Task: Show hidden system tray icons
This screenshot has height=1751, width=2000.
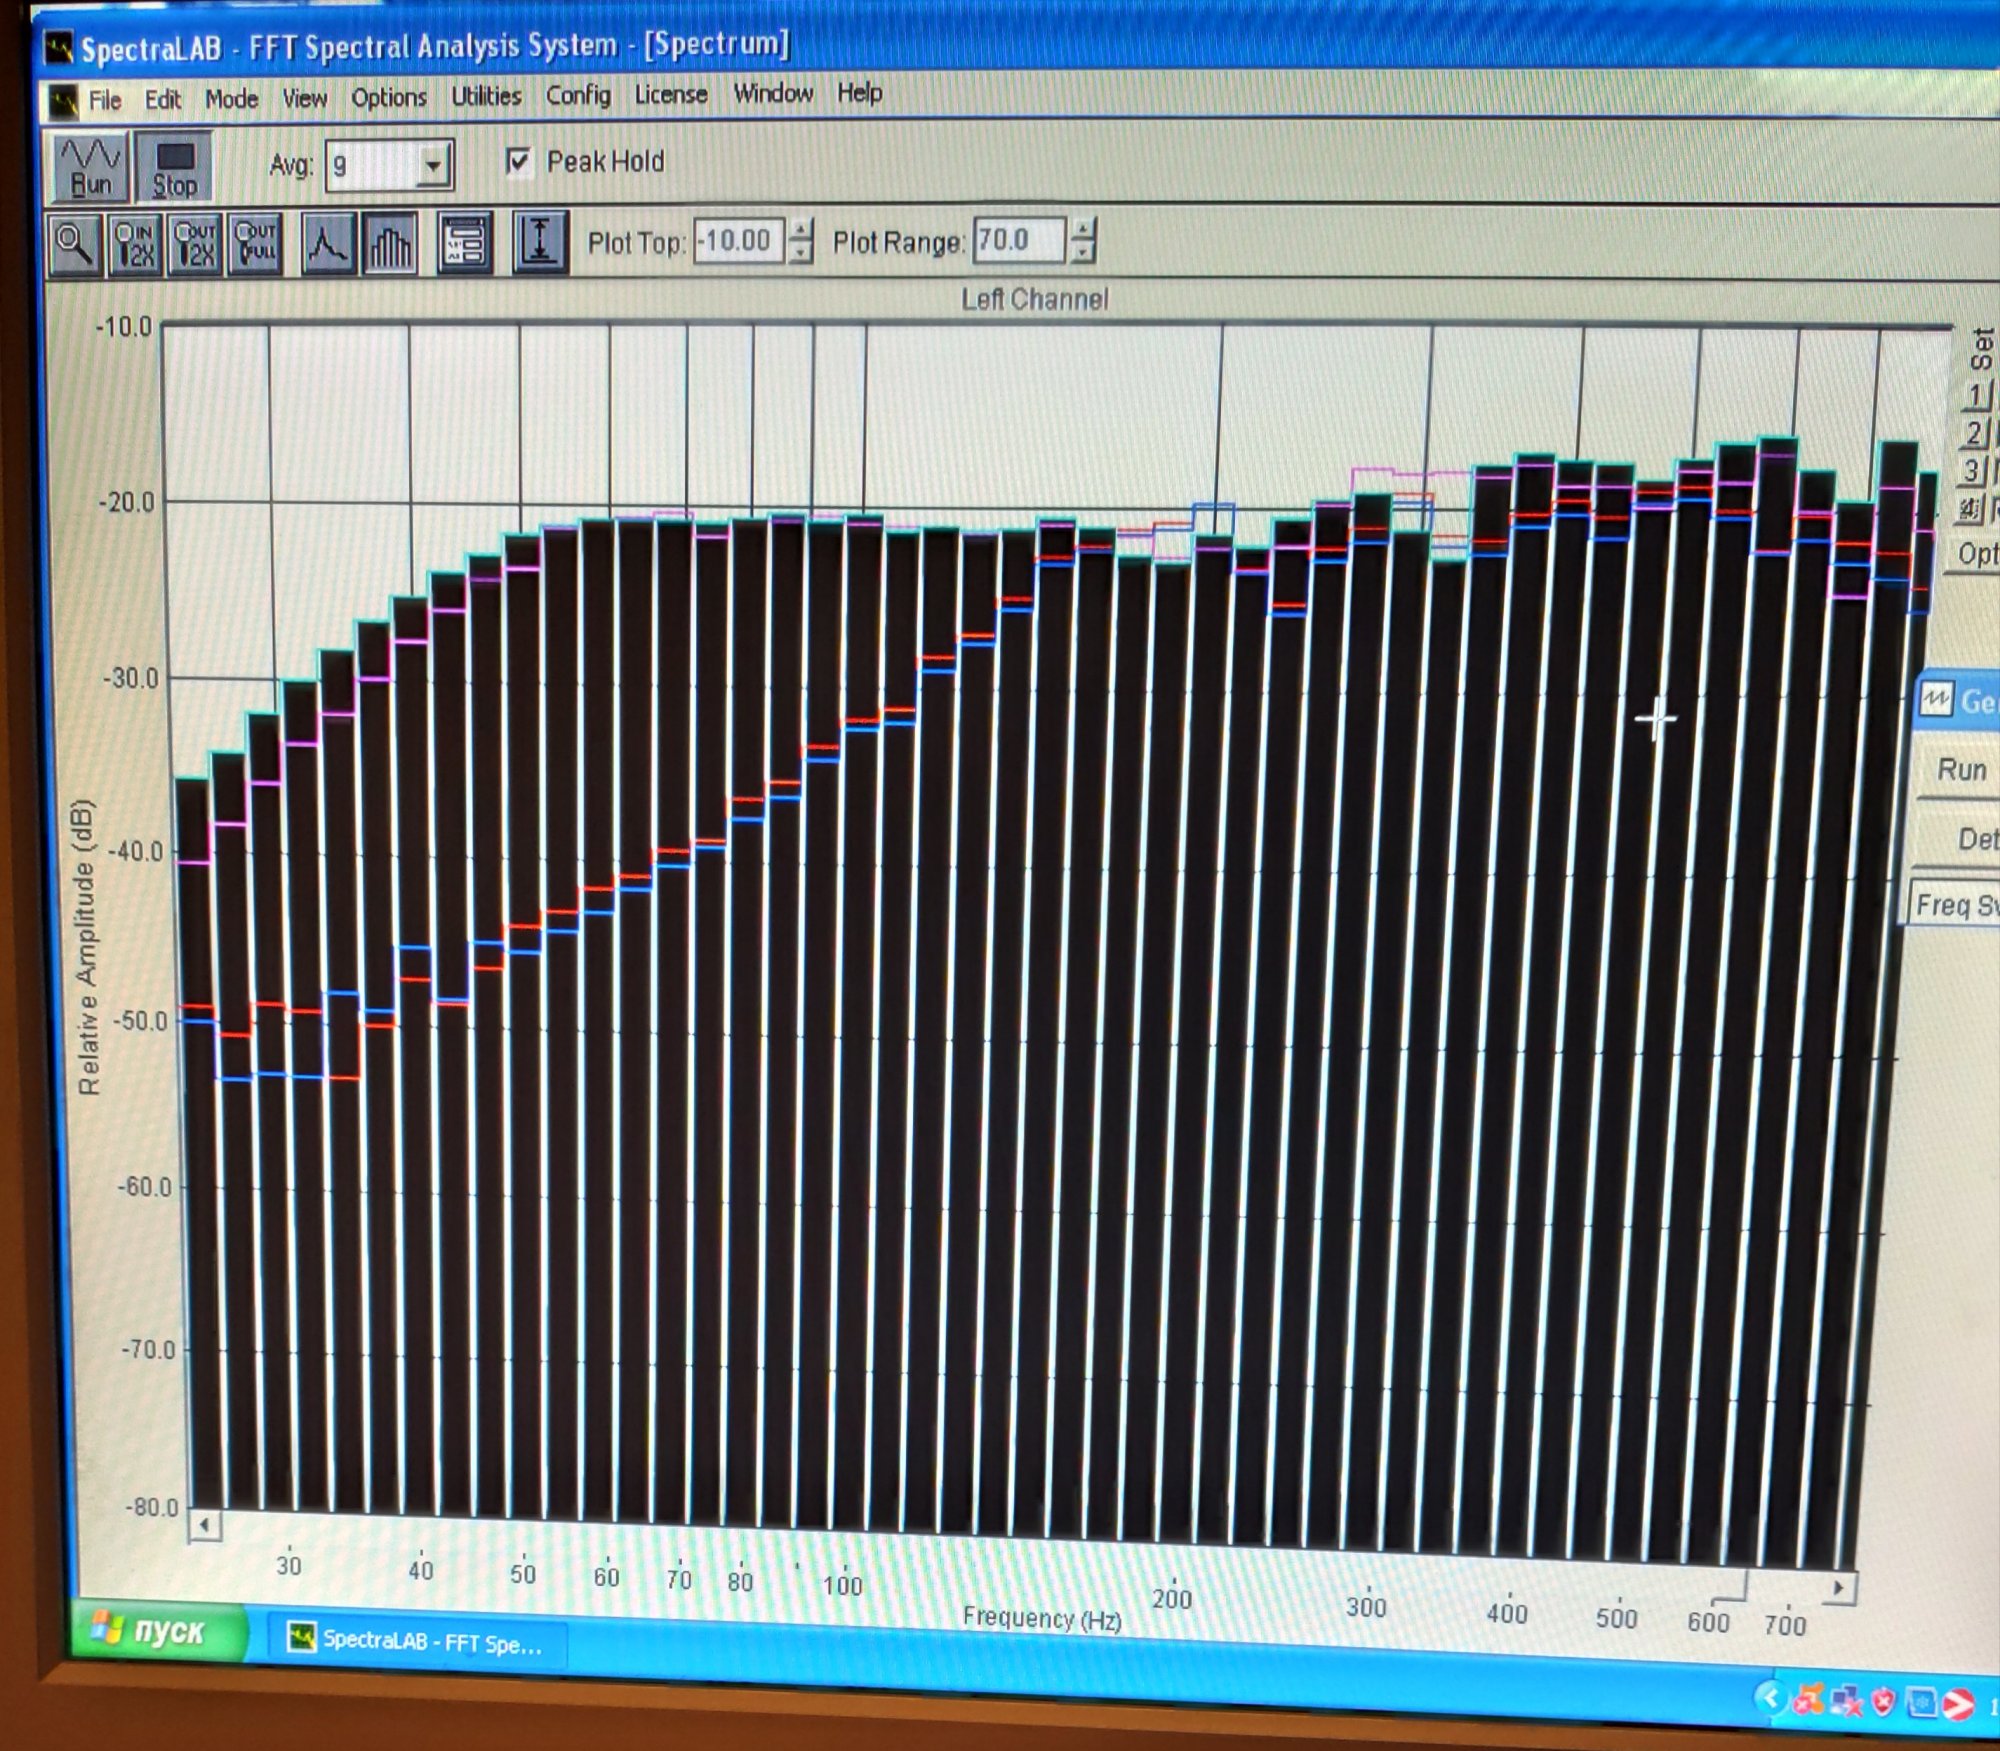Action: coord(1771,1696)
